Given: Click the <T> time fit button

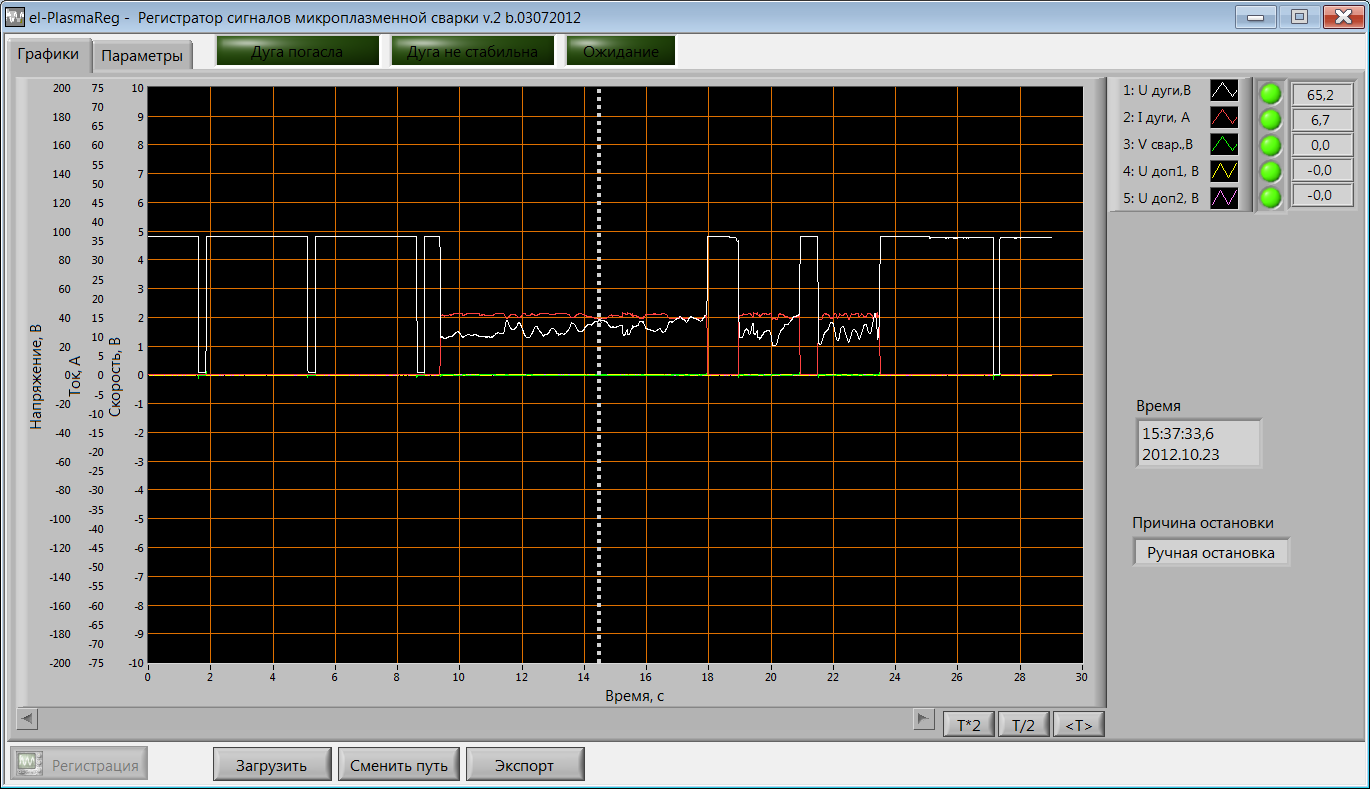Looking at the screenshot, I should [1079, 725].
